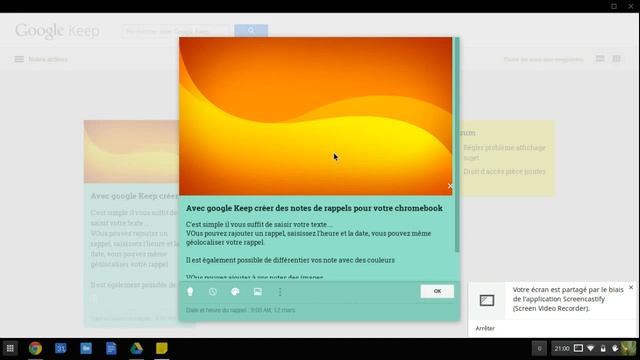Switch to list view icon in Keep header
Image resolution: width=640 pixels, height=360 pixels.
pyautogui.click(x=600, y=59)
